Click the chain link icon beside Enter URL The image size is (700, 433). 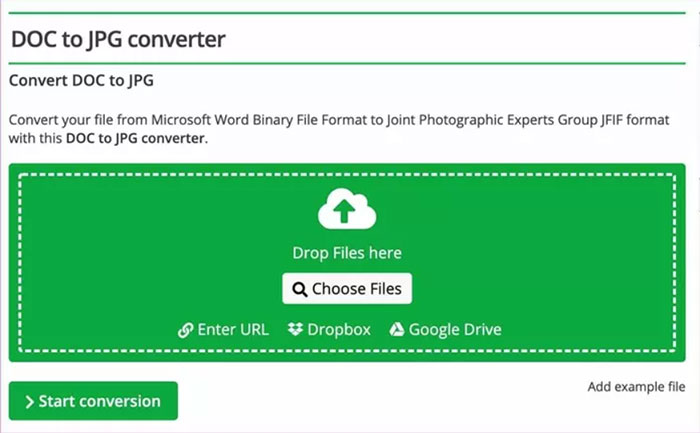point(185,330)
